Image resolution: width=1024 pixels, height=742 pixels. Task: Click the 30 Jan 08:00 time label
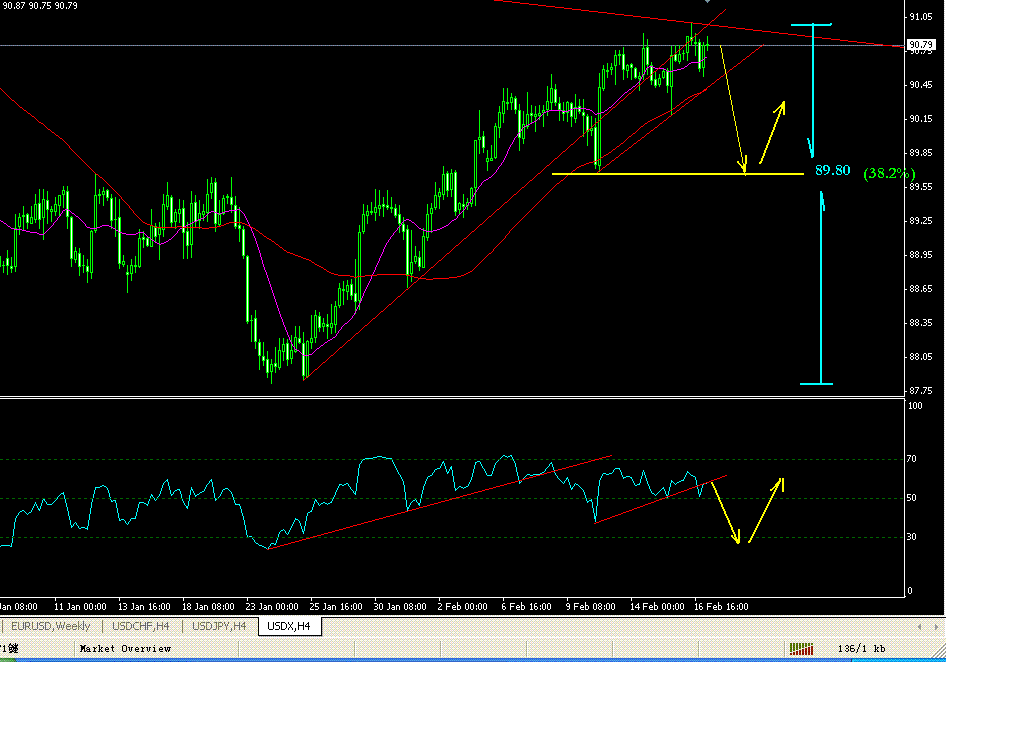pyautogui.click(x=400, y=607)
